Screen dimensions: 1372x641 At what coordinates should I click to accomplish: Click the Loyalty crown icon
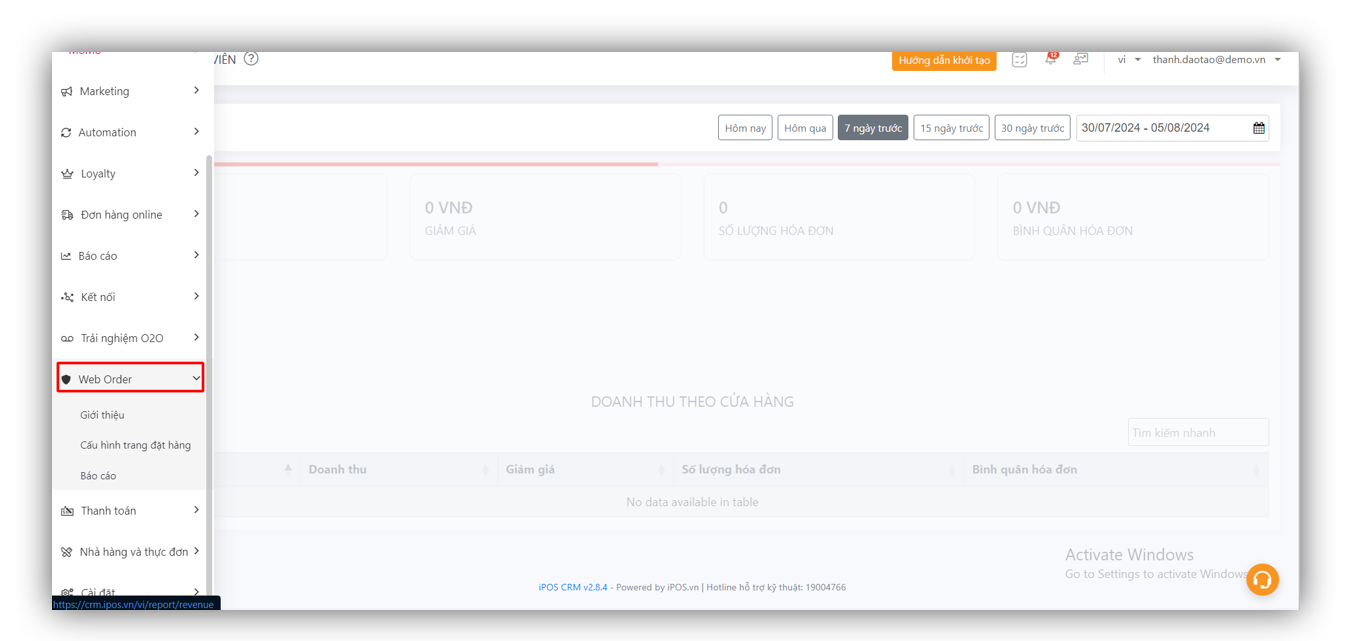pyautogui.click(x=67, y=174)
